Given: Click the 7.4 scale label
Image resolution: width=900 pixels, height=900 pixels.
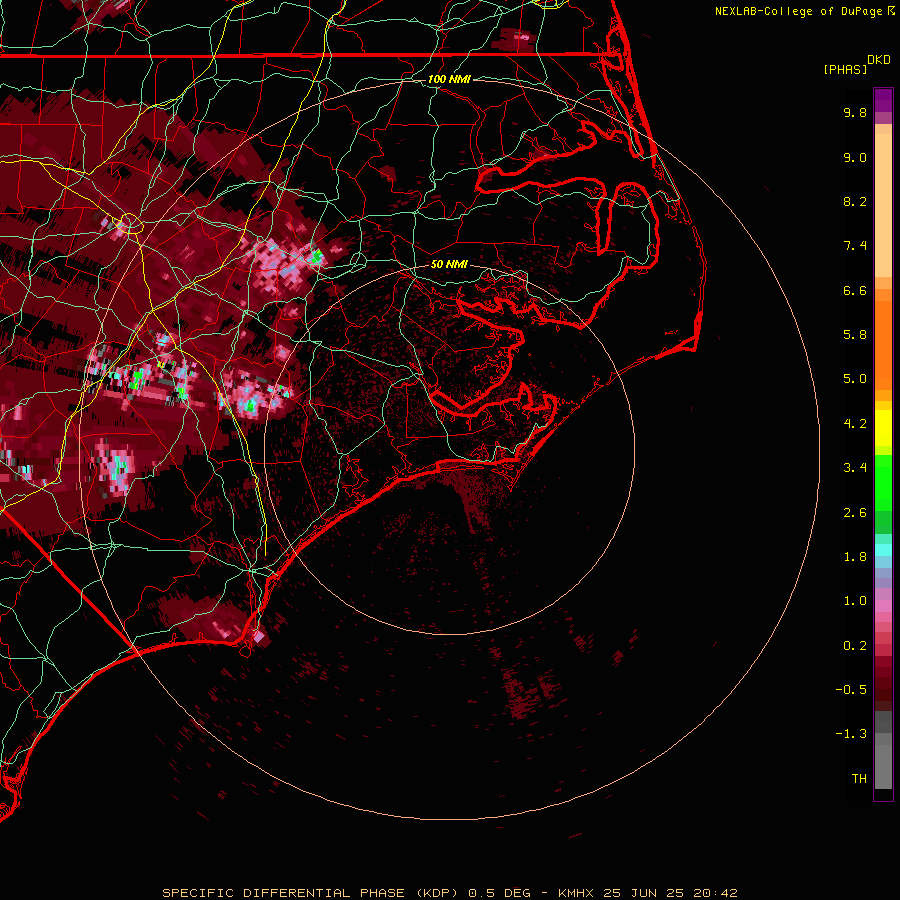Looking at the screenshot, I should (855, 246).
